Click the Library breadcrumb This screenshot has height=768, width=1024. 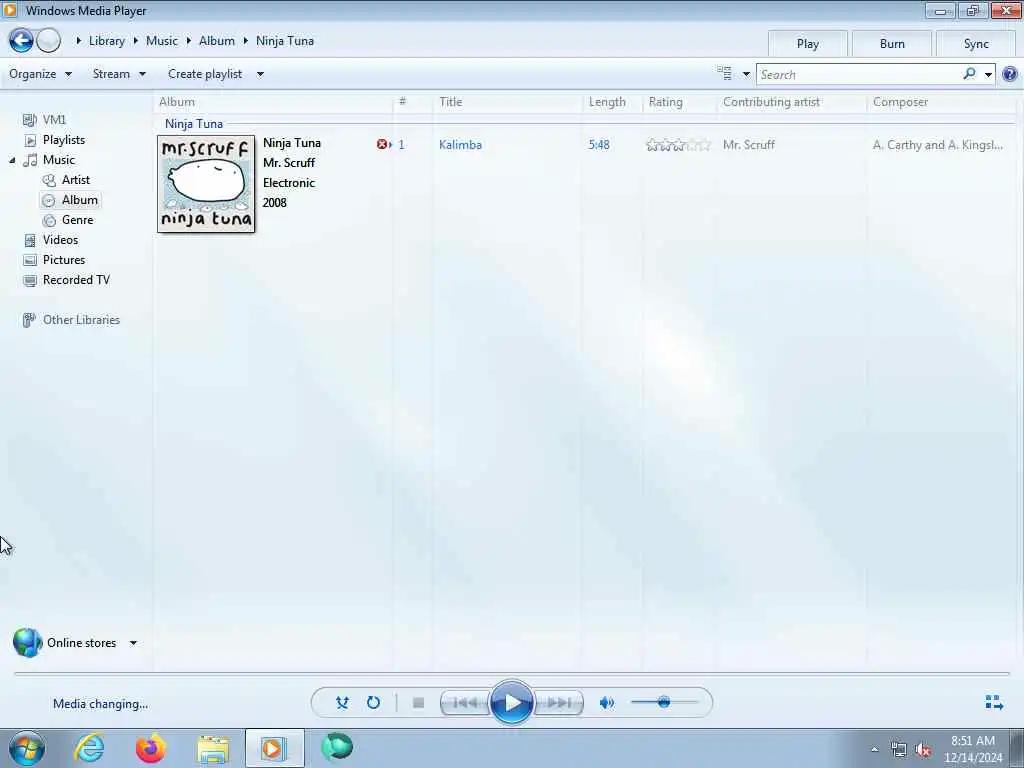(106, 40)
